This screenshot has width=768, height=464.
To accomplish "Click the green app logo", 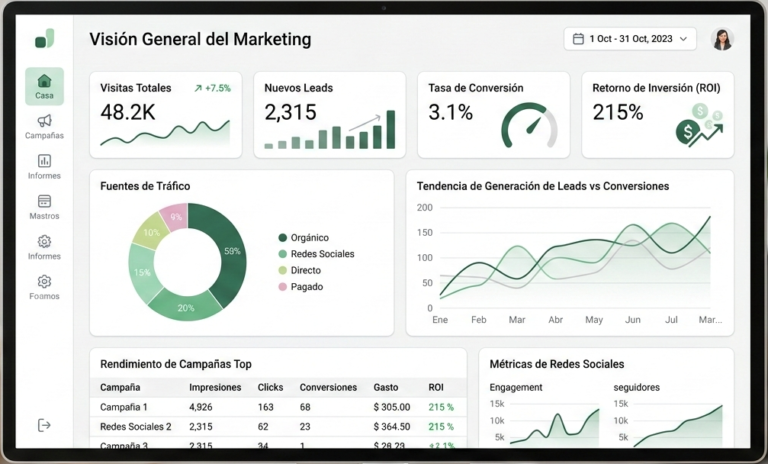I will pyautogui.click(x=44, y=39).
